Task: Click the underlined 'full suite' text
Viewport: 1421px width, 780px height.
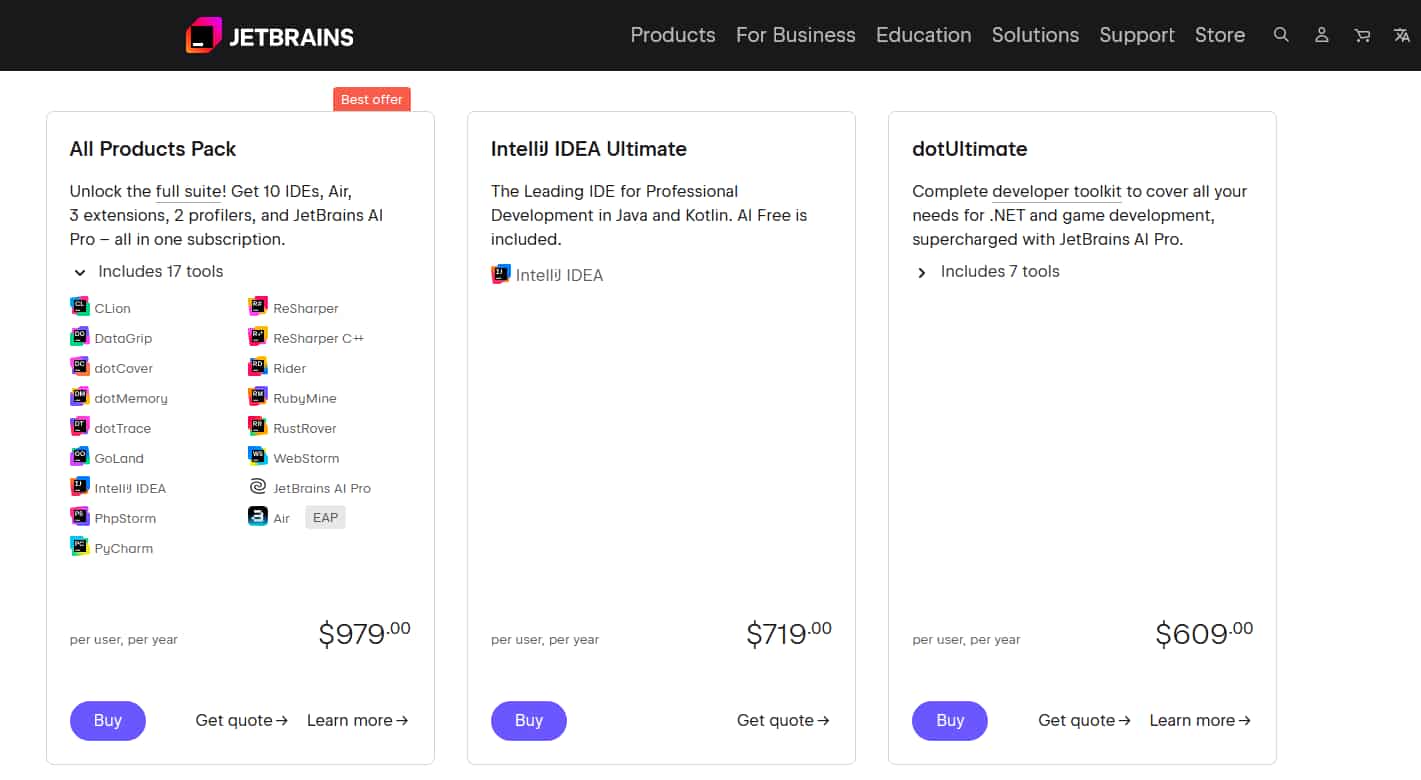Action: coord(188,191)
